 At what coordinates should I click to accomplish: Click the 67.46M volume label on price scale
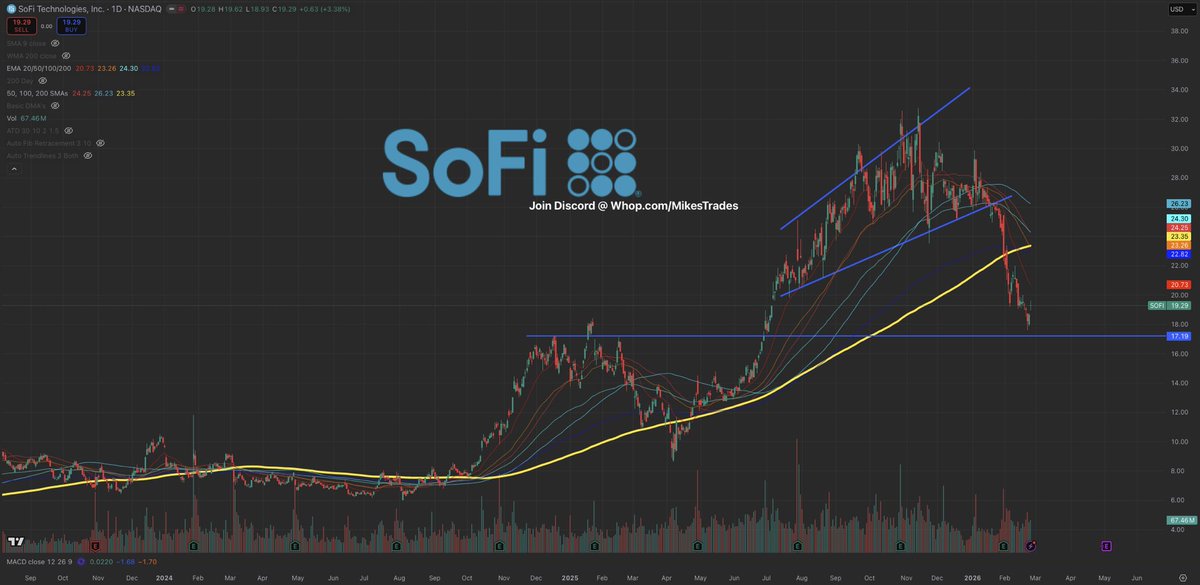pos(1181,520)
